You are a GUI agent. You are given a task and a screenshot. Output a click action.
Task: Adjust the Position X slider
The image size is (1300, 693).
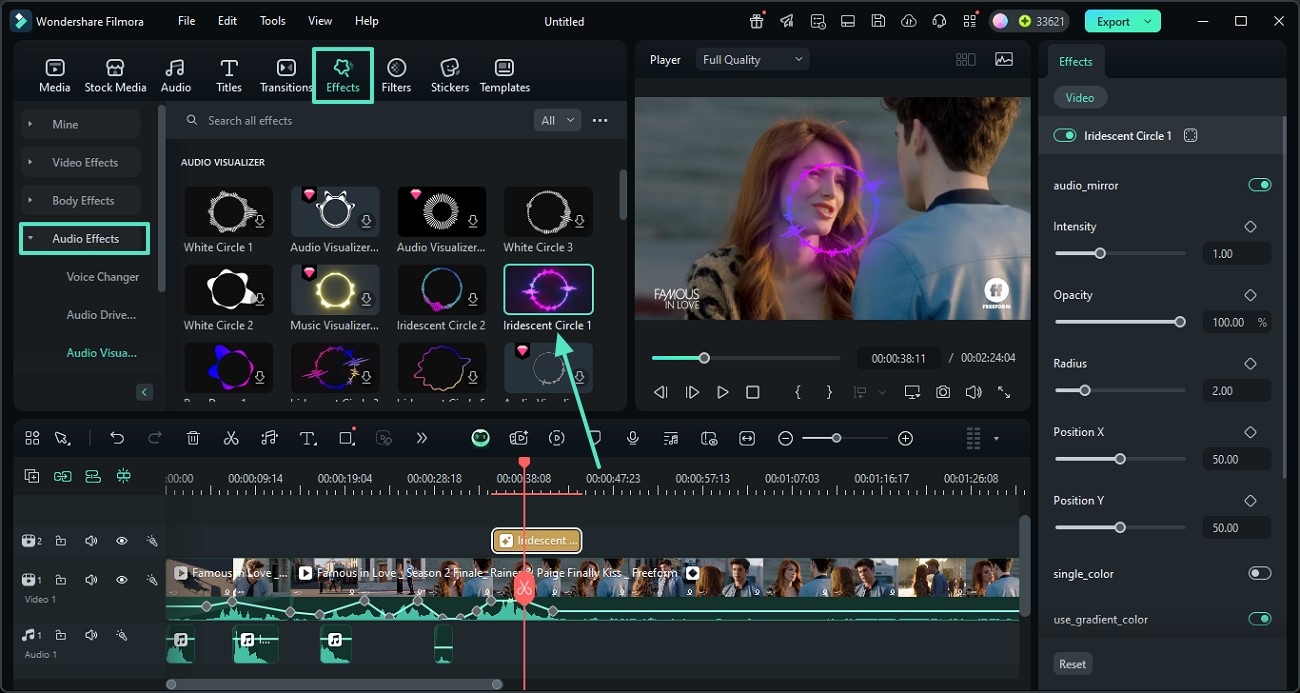pyautogui.click(x=1120, y=459)
